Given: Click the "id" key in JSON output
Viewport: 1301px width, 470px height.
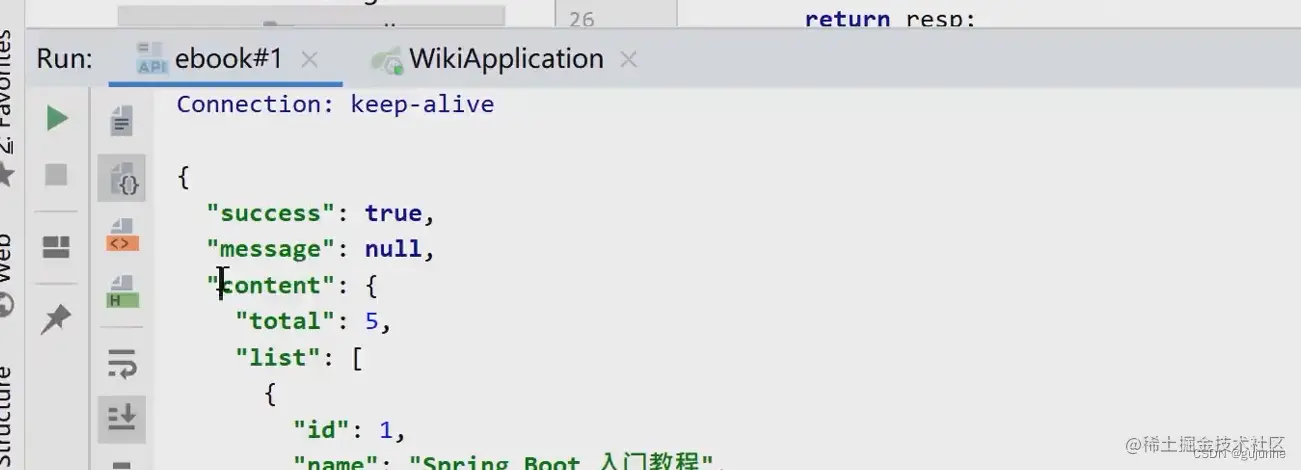Looking at the screenshot, I should 321,430.
